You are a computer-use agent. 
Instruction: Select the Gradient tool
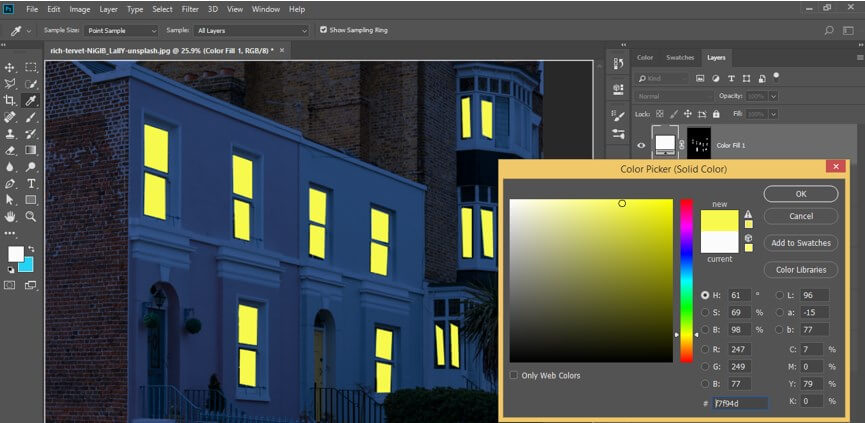point(31,150)
